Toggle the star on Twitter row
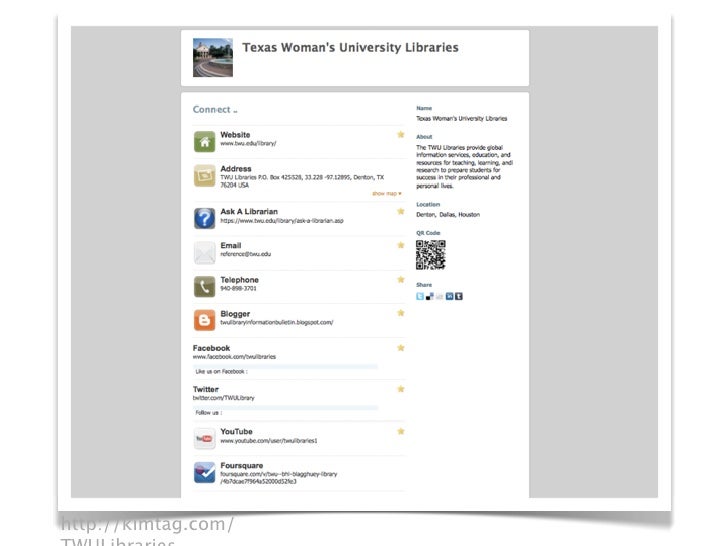728x546 pixels. point(401,389)
